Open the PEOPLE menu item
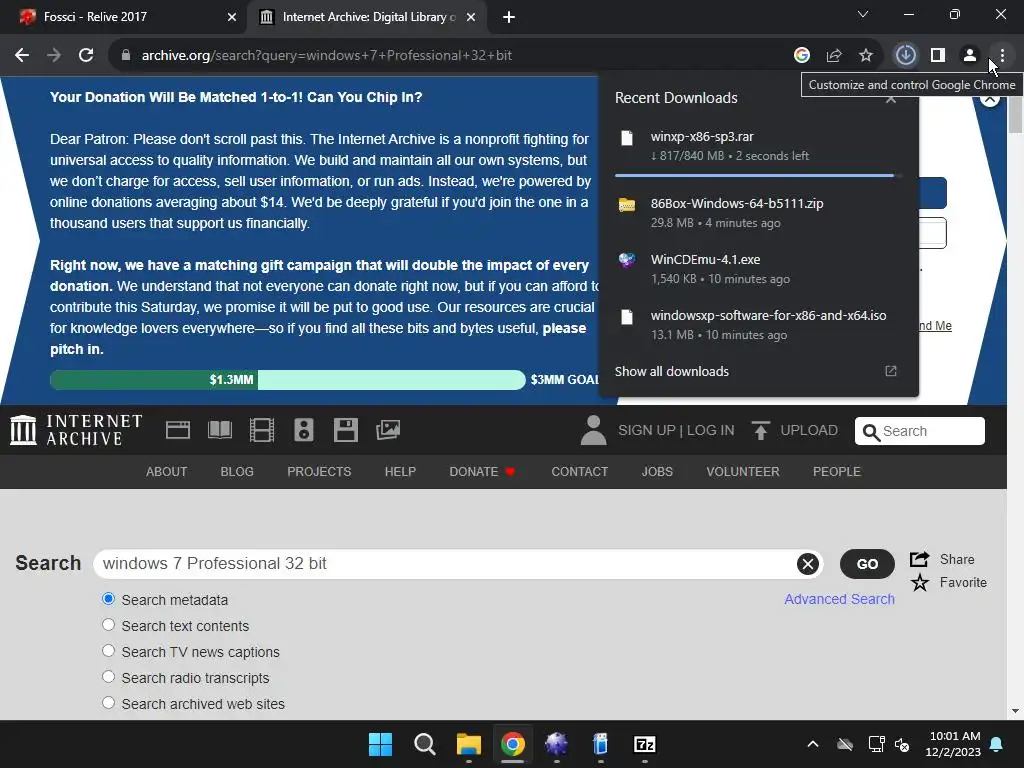This screenshot has width=1024, height=768. [837, 472]
